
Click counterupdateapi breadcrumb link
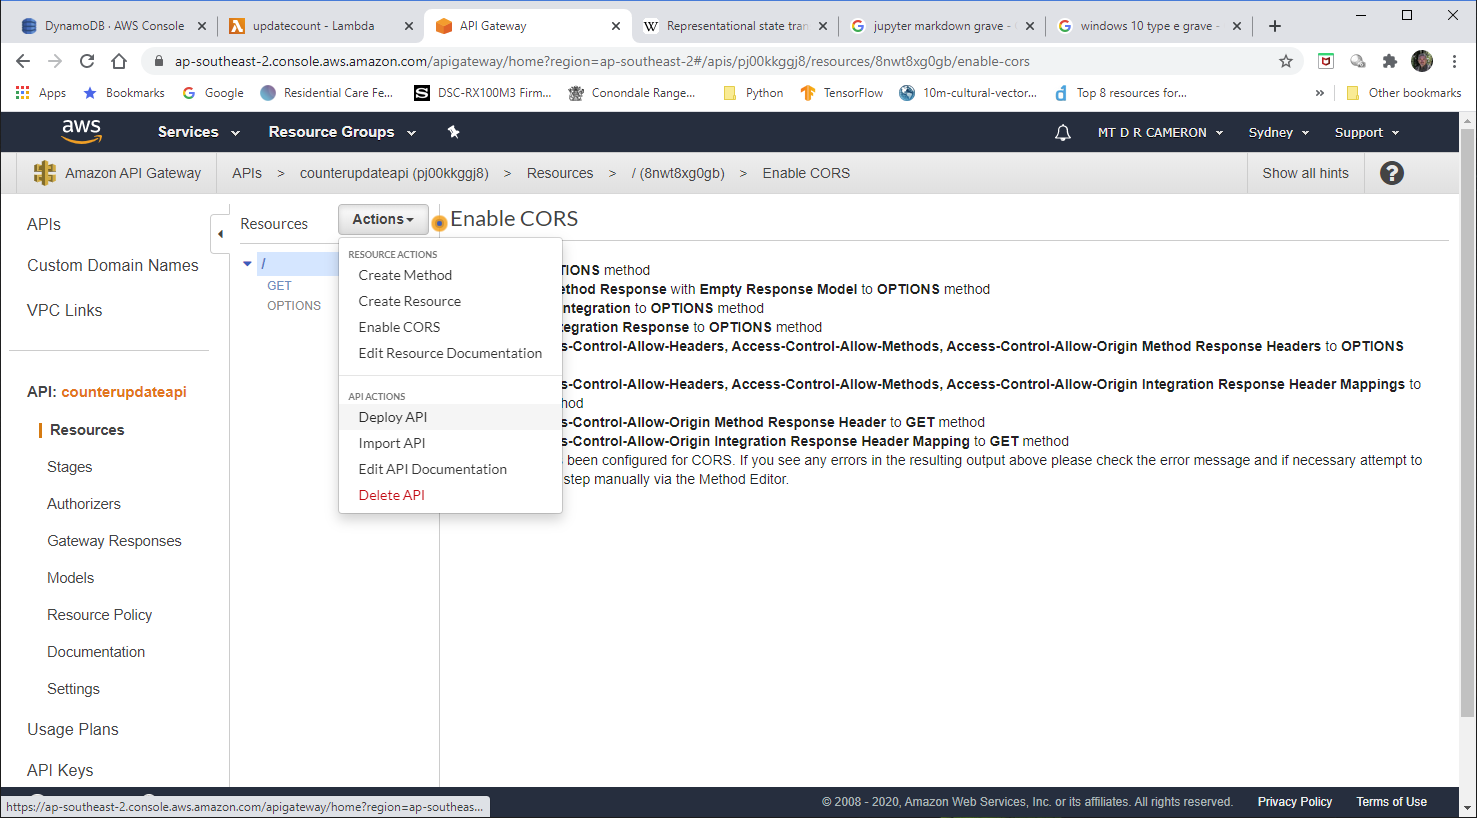pos(394,173)
